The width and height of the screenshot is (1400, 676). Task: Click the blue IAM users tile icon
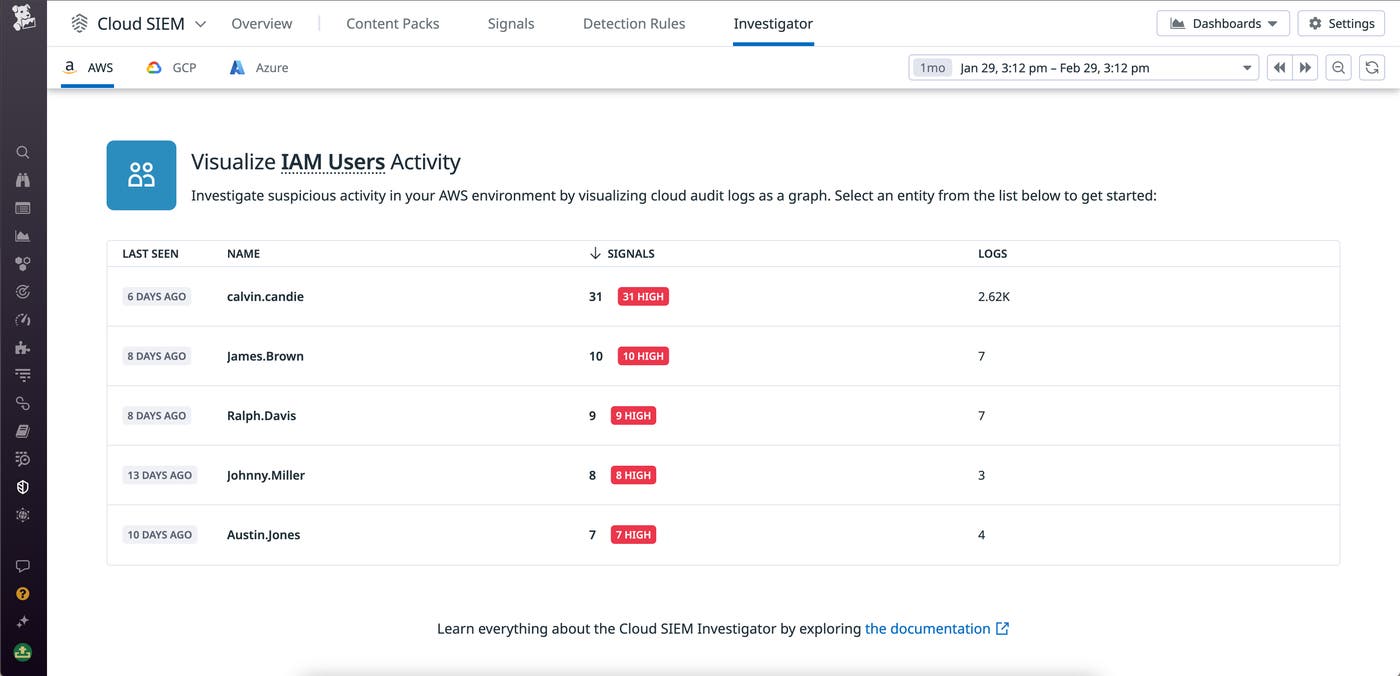[141, 175]
